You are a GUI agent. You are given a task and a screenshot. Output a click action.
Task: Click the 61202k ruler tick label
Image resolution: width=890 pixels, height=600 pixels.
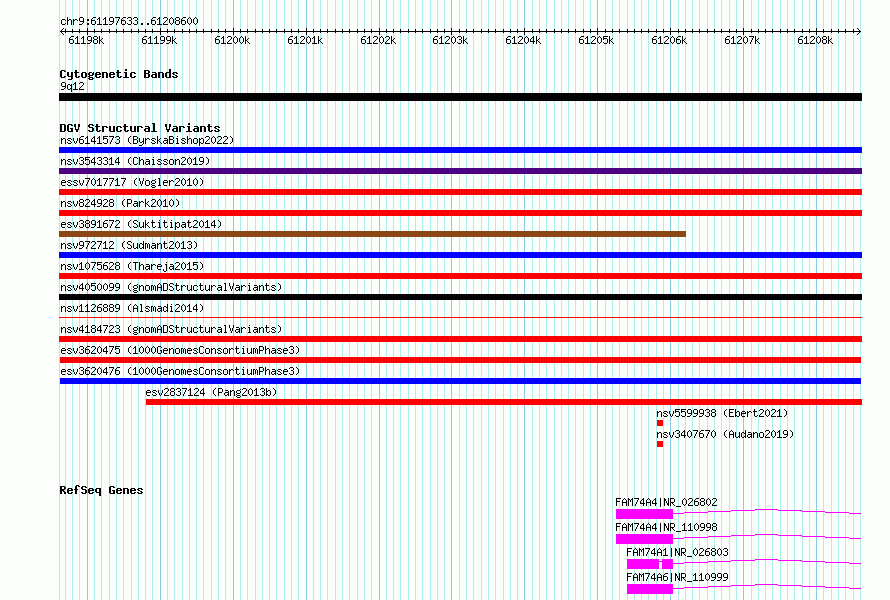click(378, 40)
